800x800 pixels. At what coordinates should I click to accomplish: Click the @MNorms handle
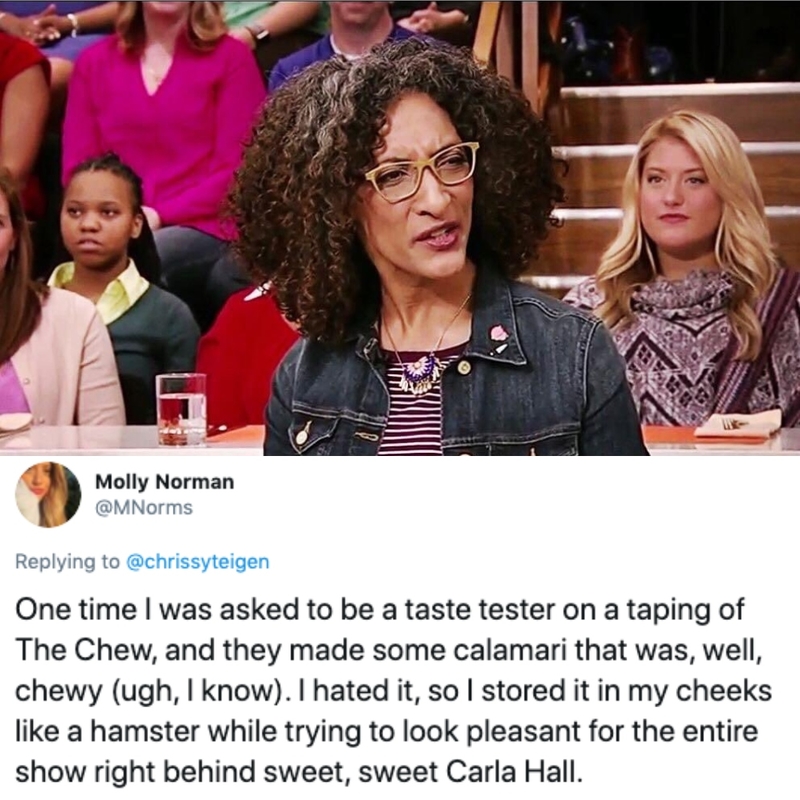pyautogui.click(x=144, y=508)
